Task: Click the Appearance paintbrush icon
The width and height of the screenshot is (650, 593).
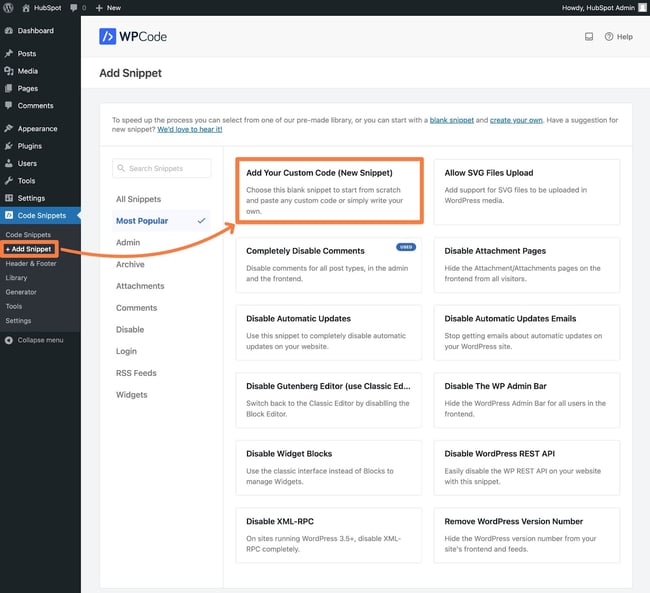Action: pyautogui.click(x=9, y=129)
